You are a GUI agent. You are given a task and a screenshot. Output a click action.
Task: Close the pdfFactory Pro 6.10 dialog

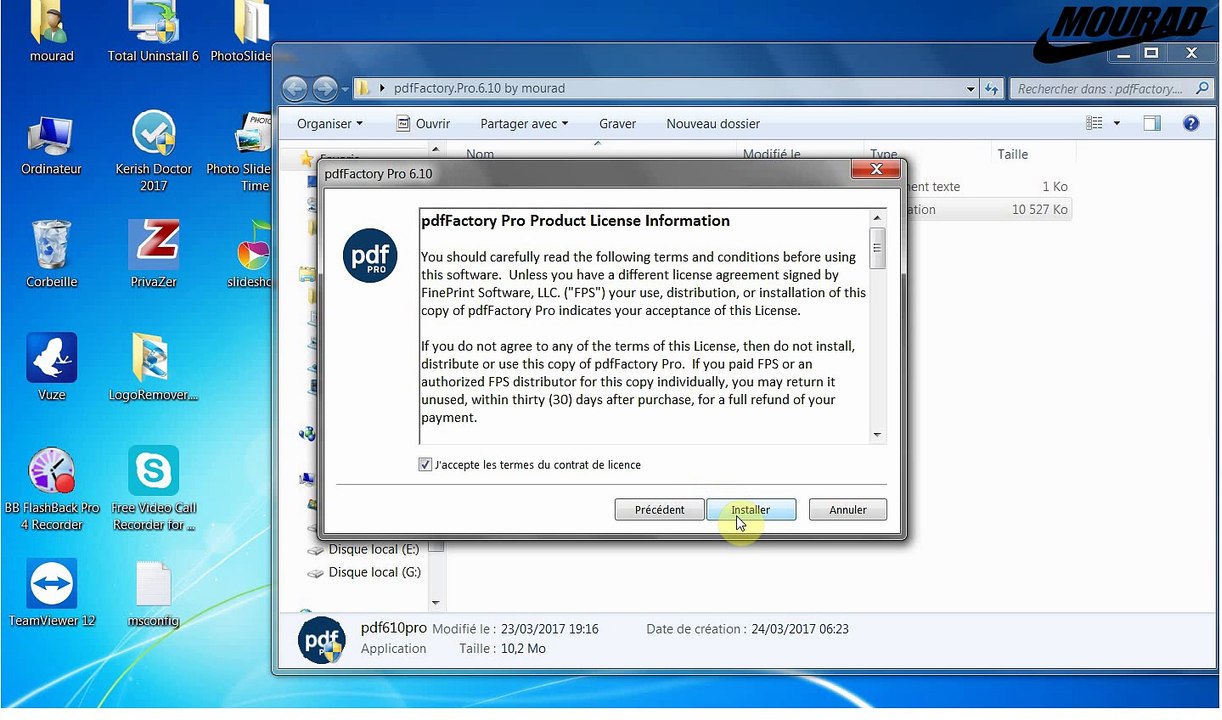875,170
